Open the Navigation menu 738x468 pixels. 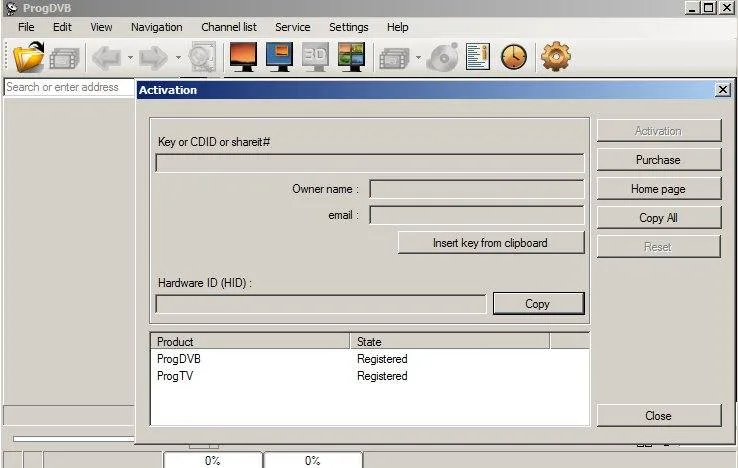point(157,27)
